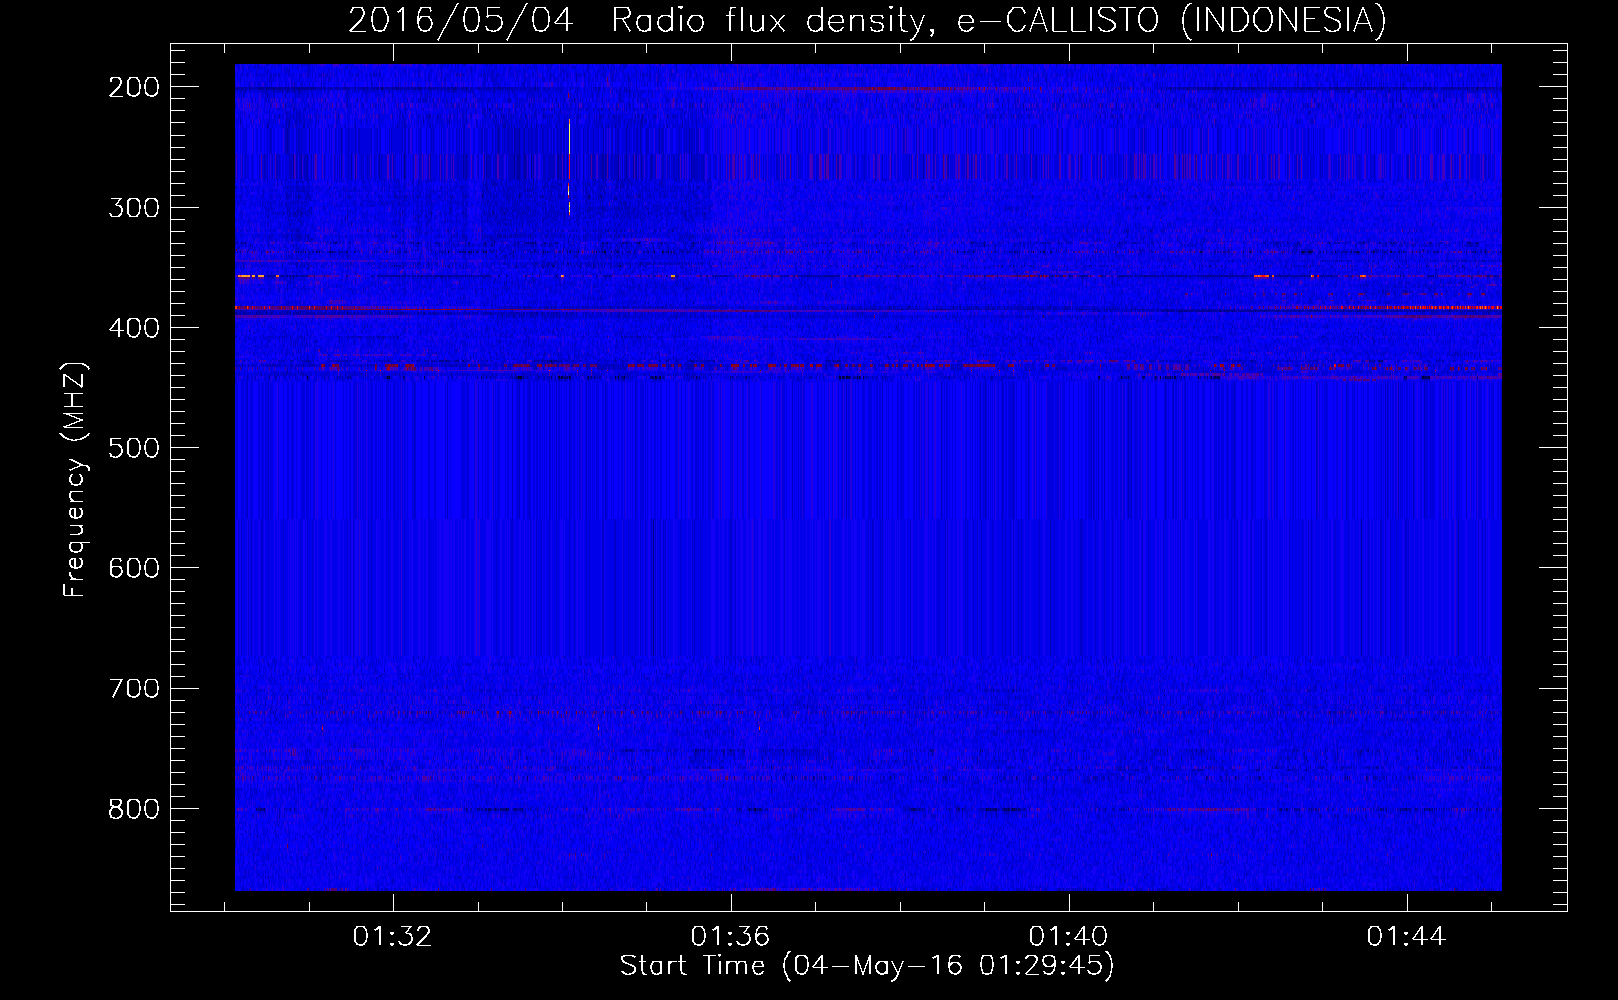Click the 600 frequency tick label
1618x1000 pixels.
[x=134, y=568]
